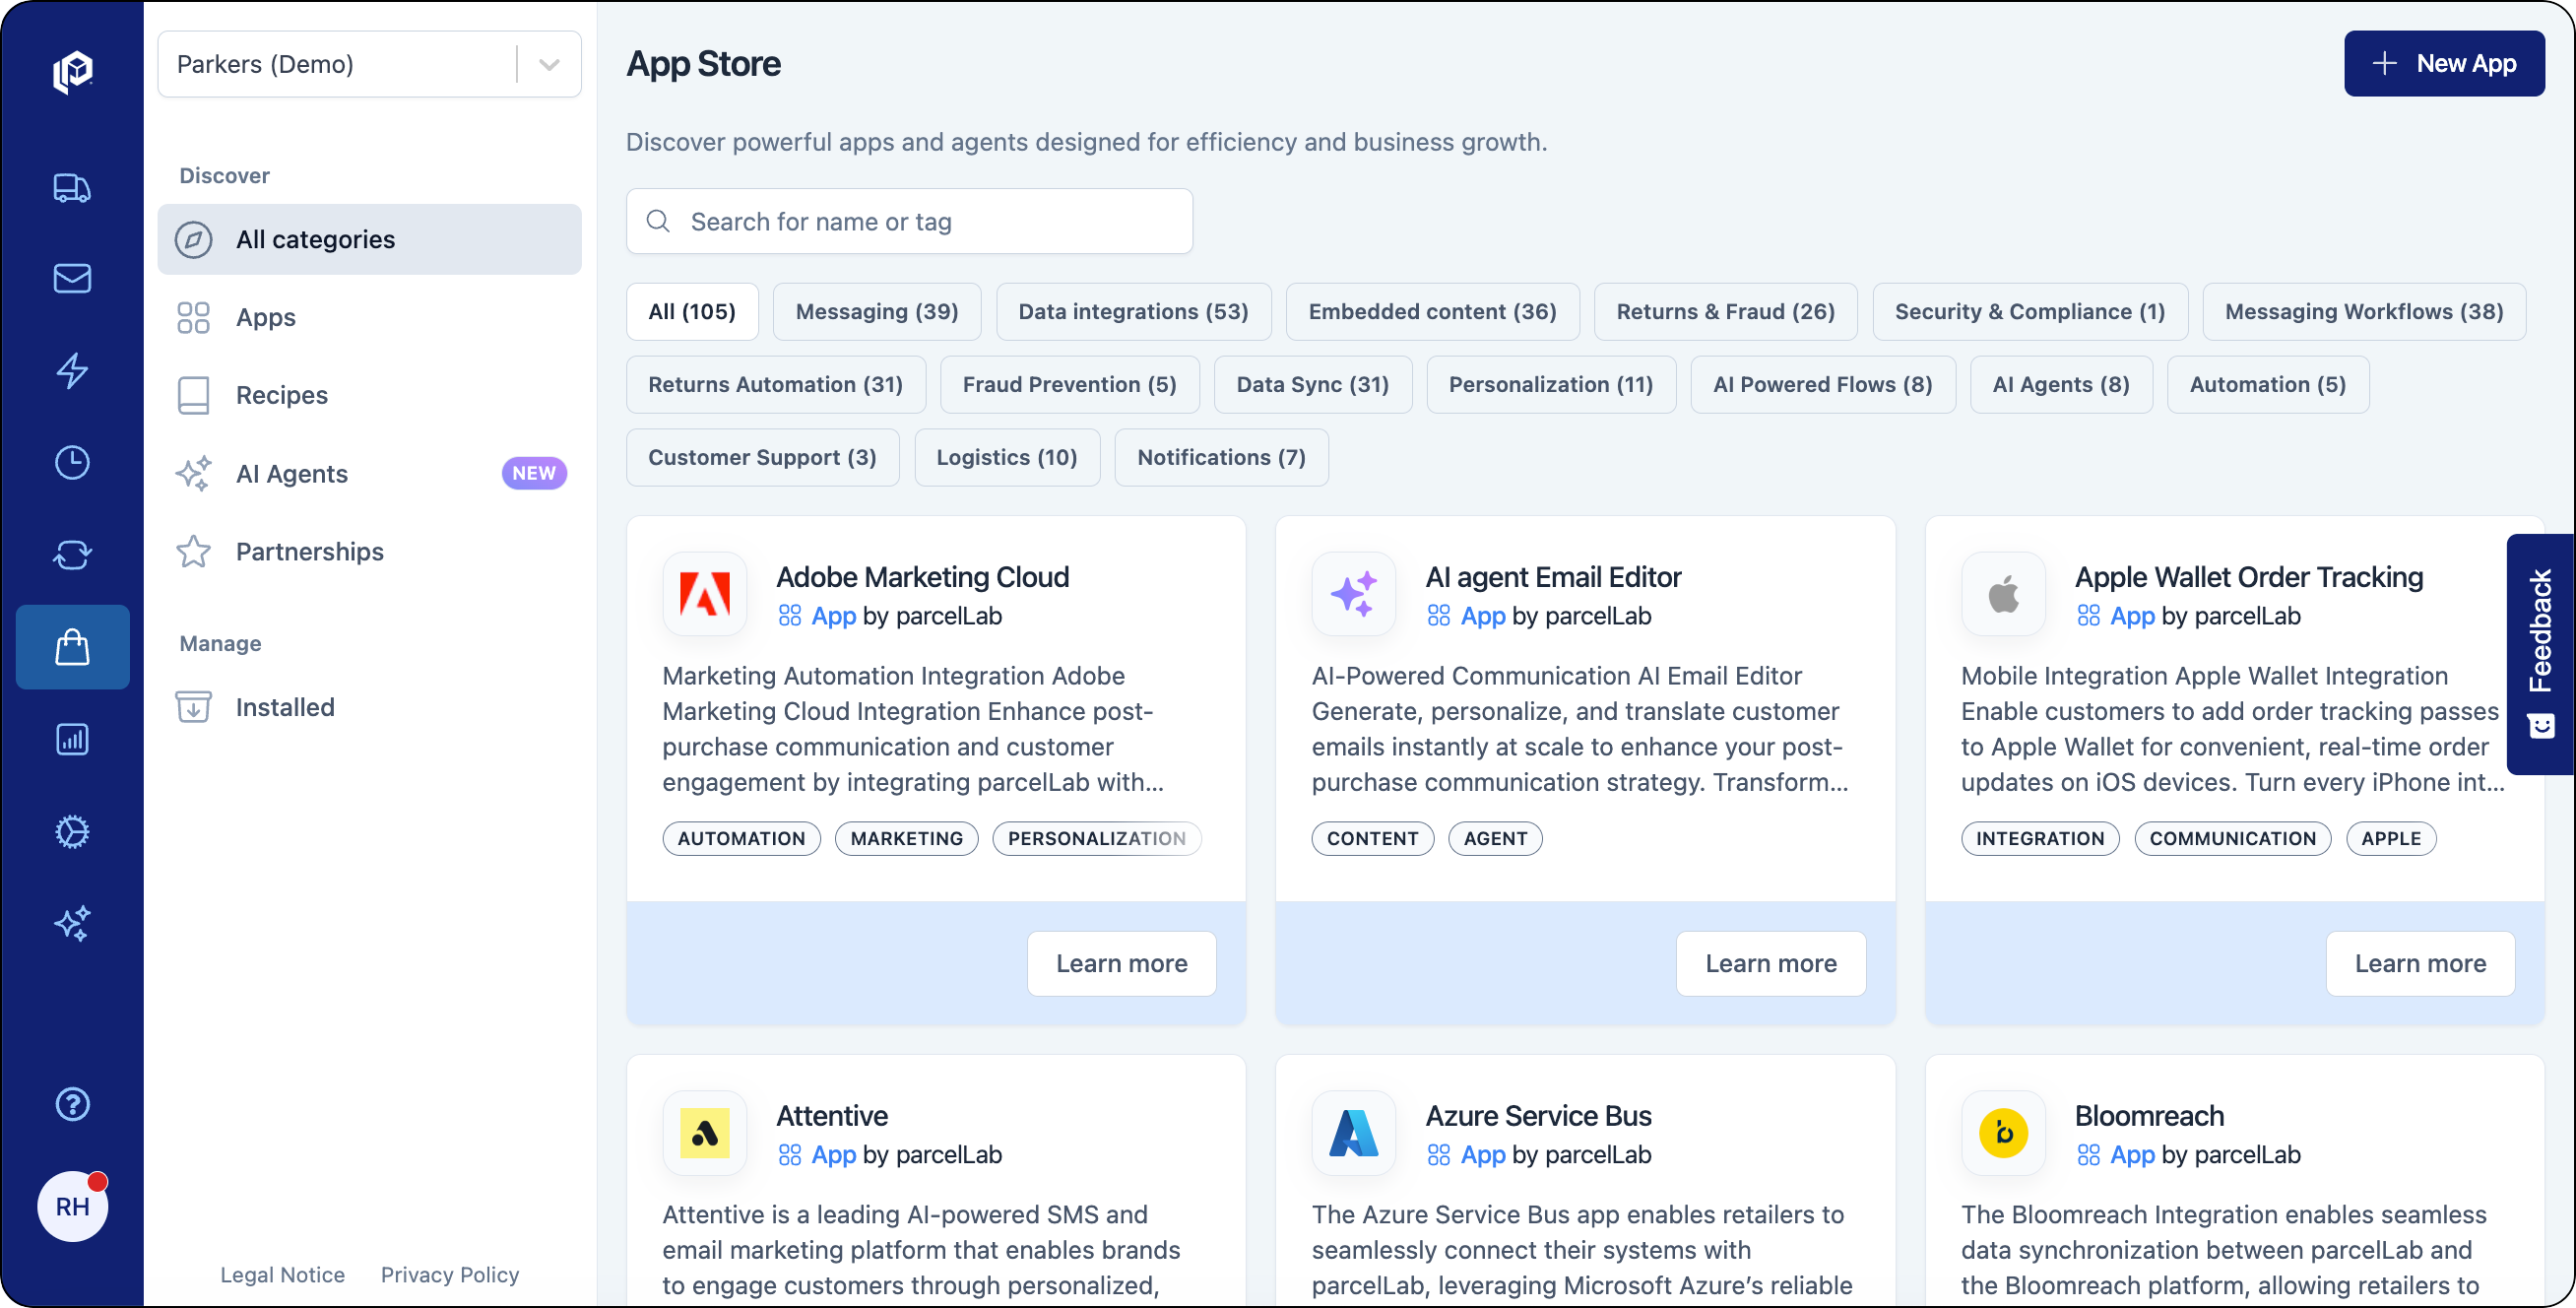Open the analytics bar chart icon

click(x=71, y=739)
